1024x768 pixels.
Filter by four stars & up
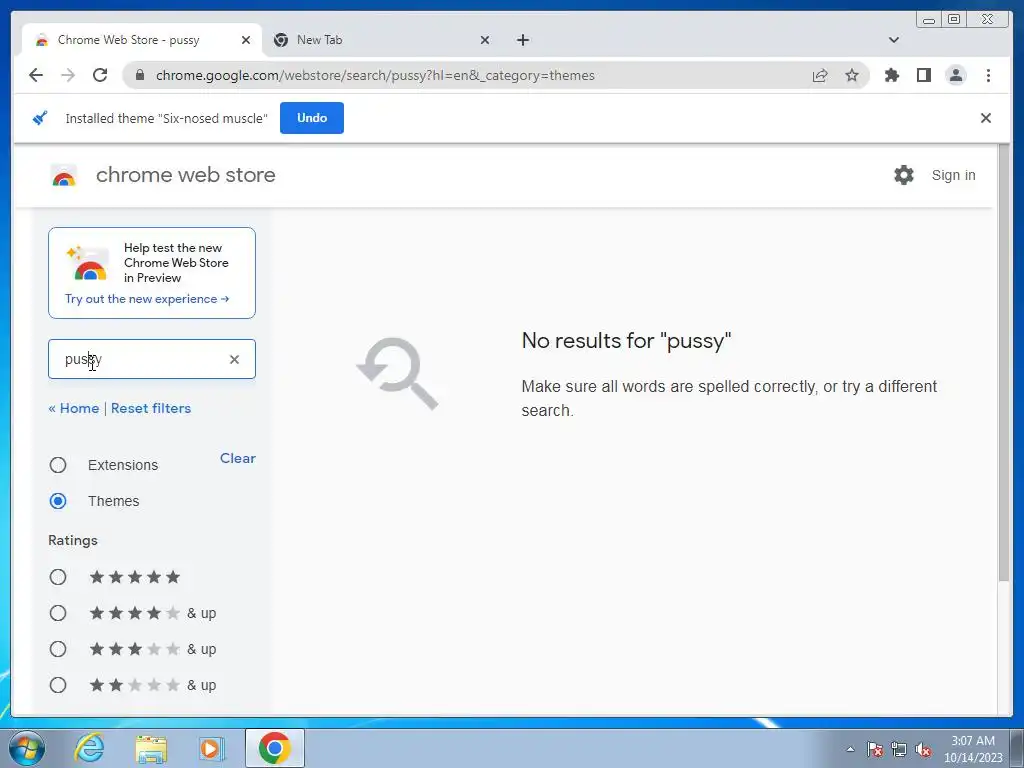click(58, 613)
